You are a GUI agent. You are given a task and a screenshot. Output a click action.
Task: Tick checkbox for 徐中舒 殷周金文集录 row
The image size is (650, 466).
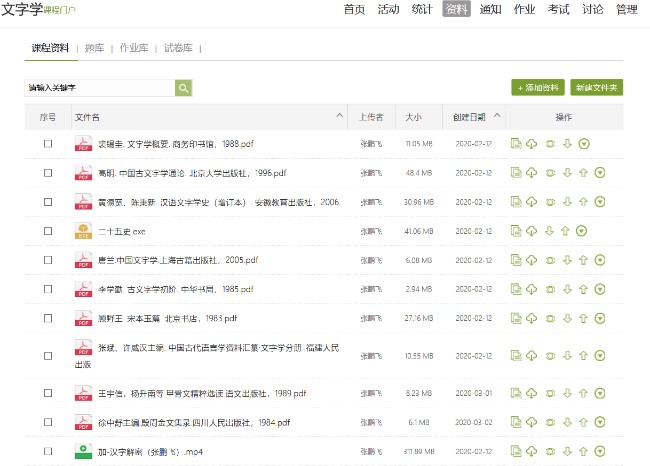pyautogui.click(x=47, y=422)
